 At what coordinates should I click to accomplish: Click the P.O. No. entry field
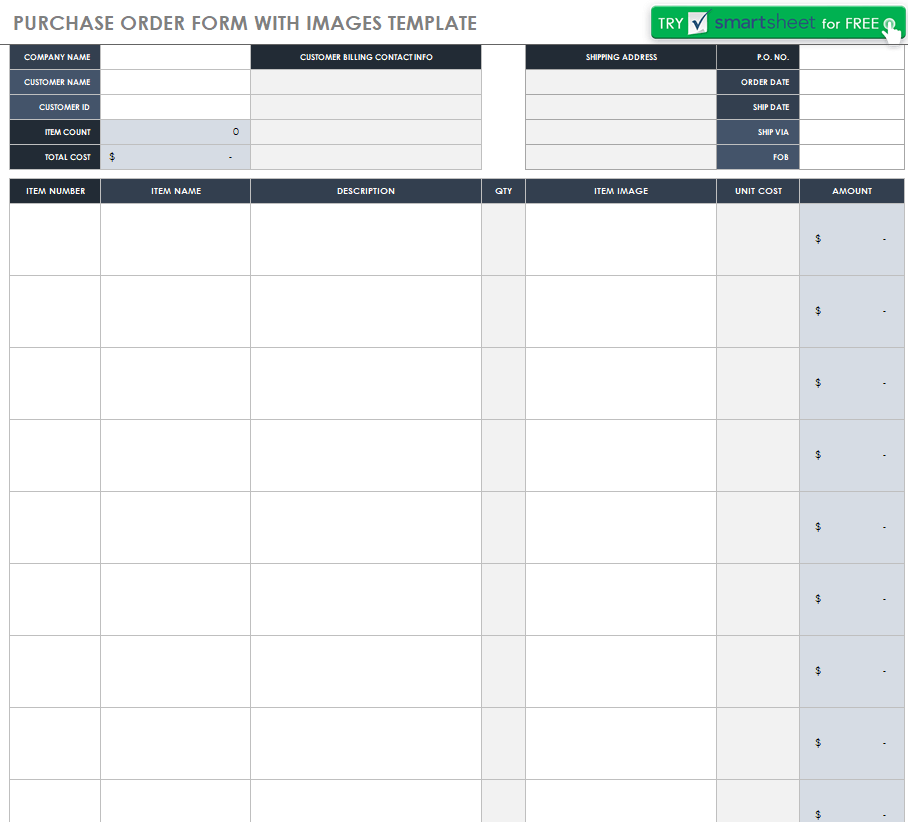[x=851, y=57]
